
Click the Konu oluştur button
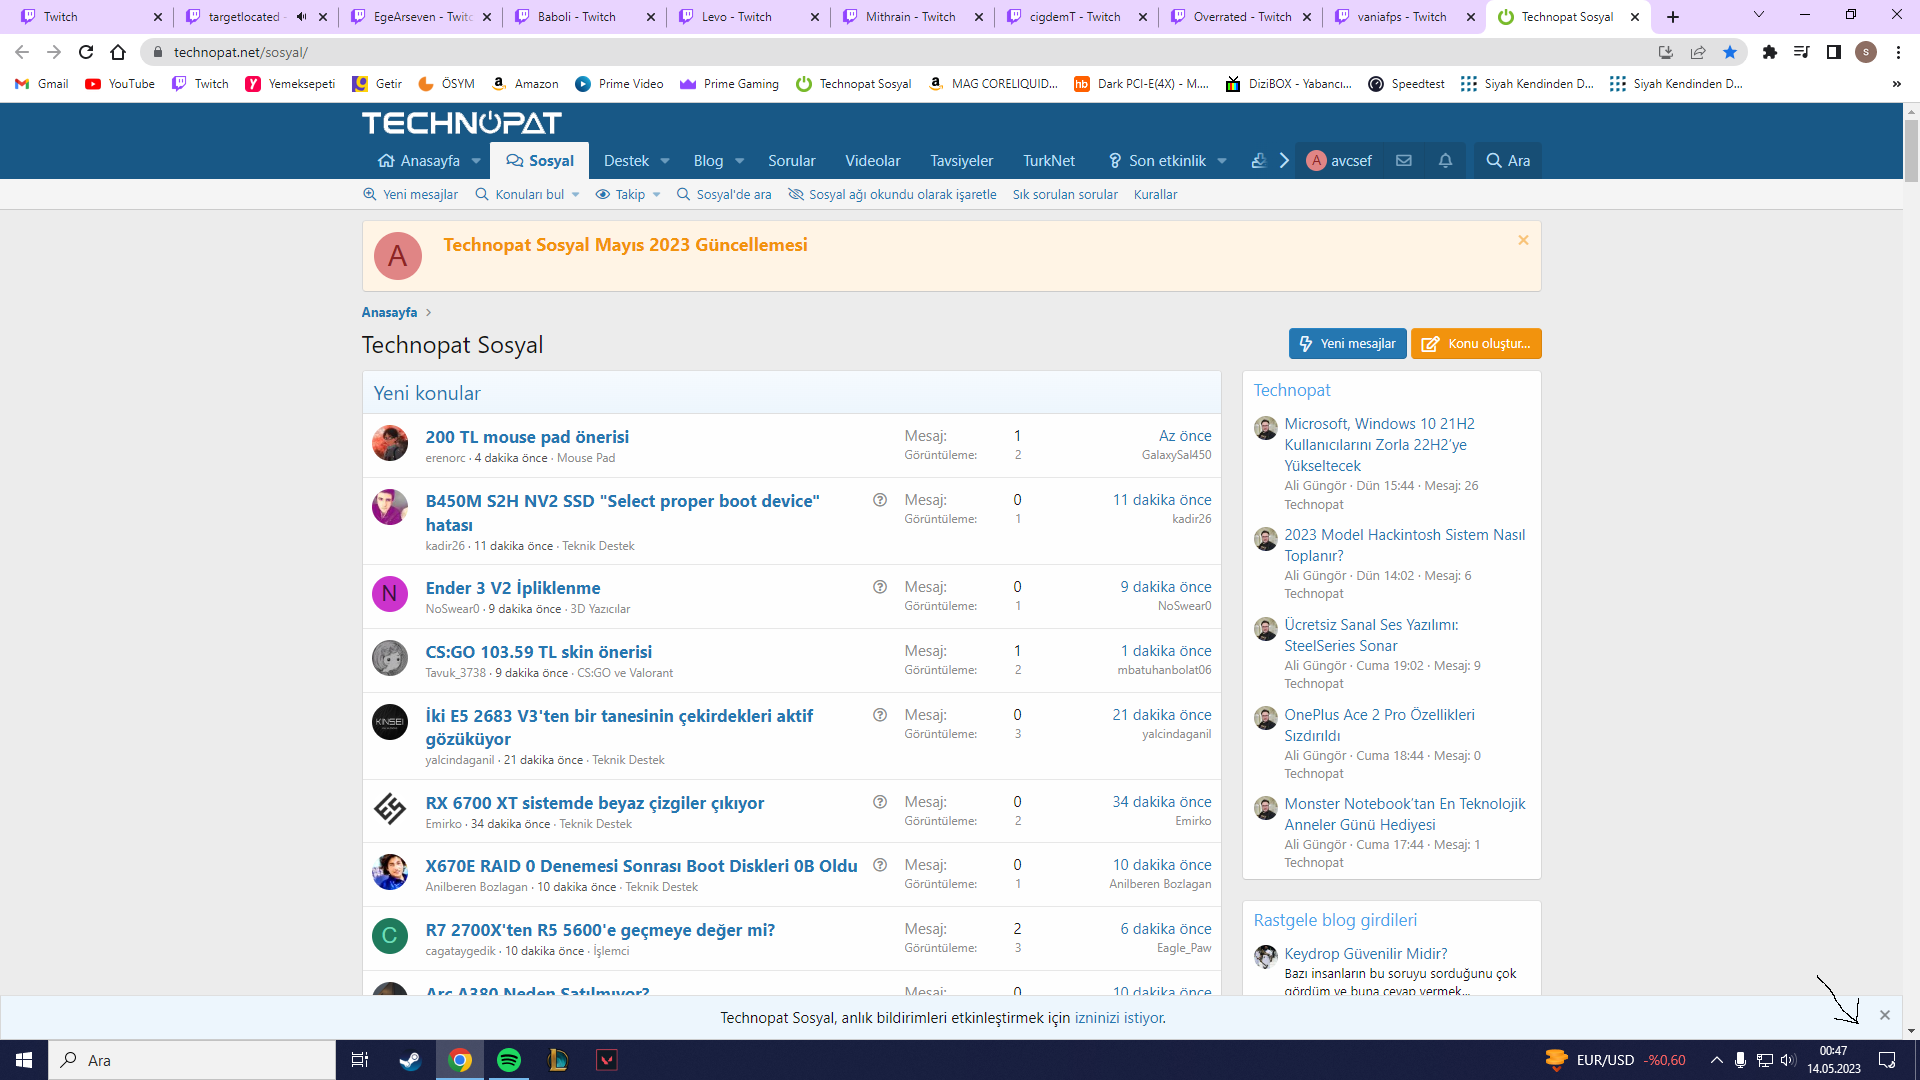point(1476,344)
